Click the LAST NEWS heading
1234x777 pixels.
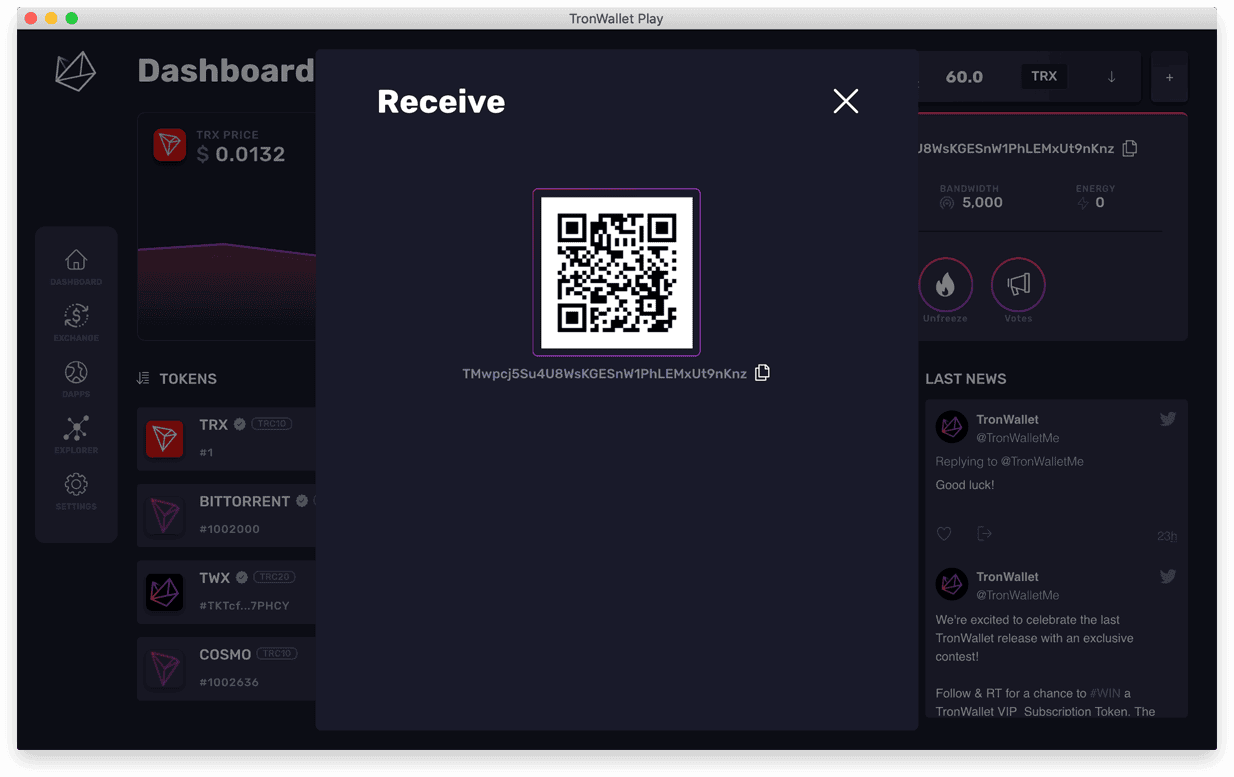[x=966, y=379]
